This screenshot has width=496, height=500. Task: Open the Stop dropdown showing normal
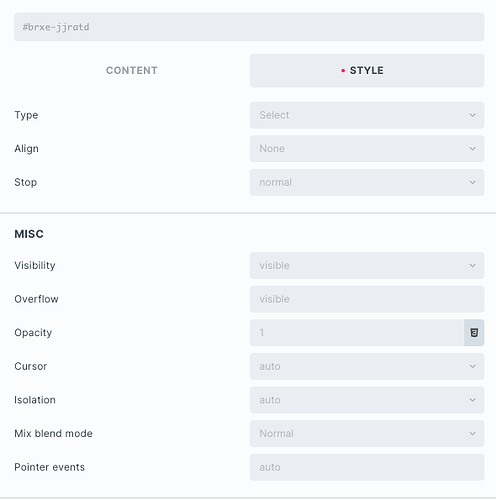[x=367, y=182]
